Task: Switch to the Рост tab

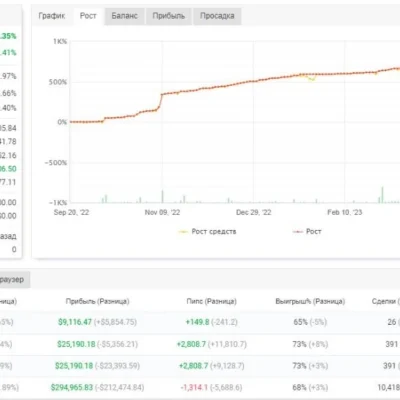Action: (x=88, y=16)
